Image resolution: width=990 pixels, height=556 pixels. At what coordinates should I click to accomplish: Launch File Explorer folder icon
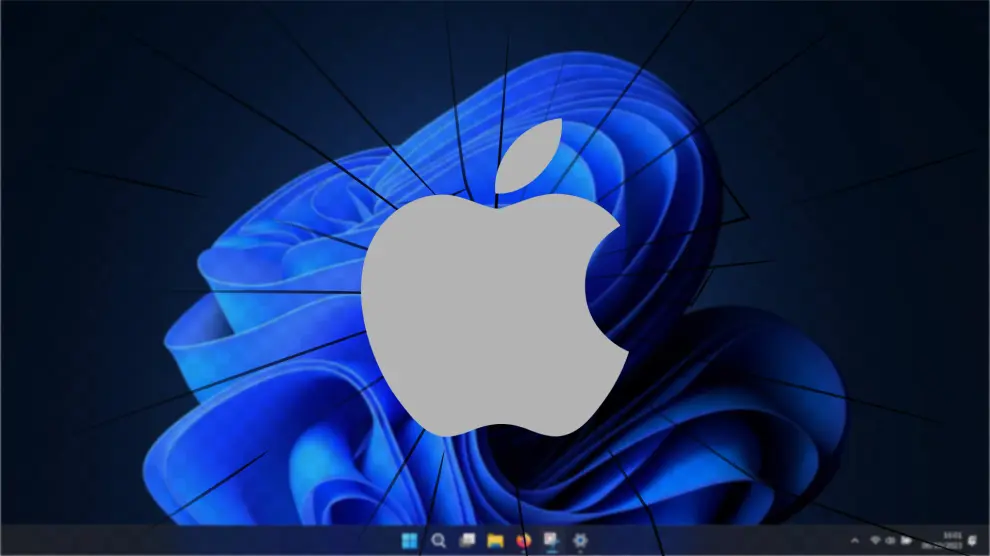point(494,541)
